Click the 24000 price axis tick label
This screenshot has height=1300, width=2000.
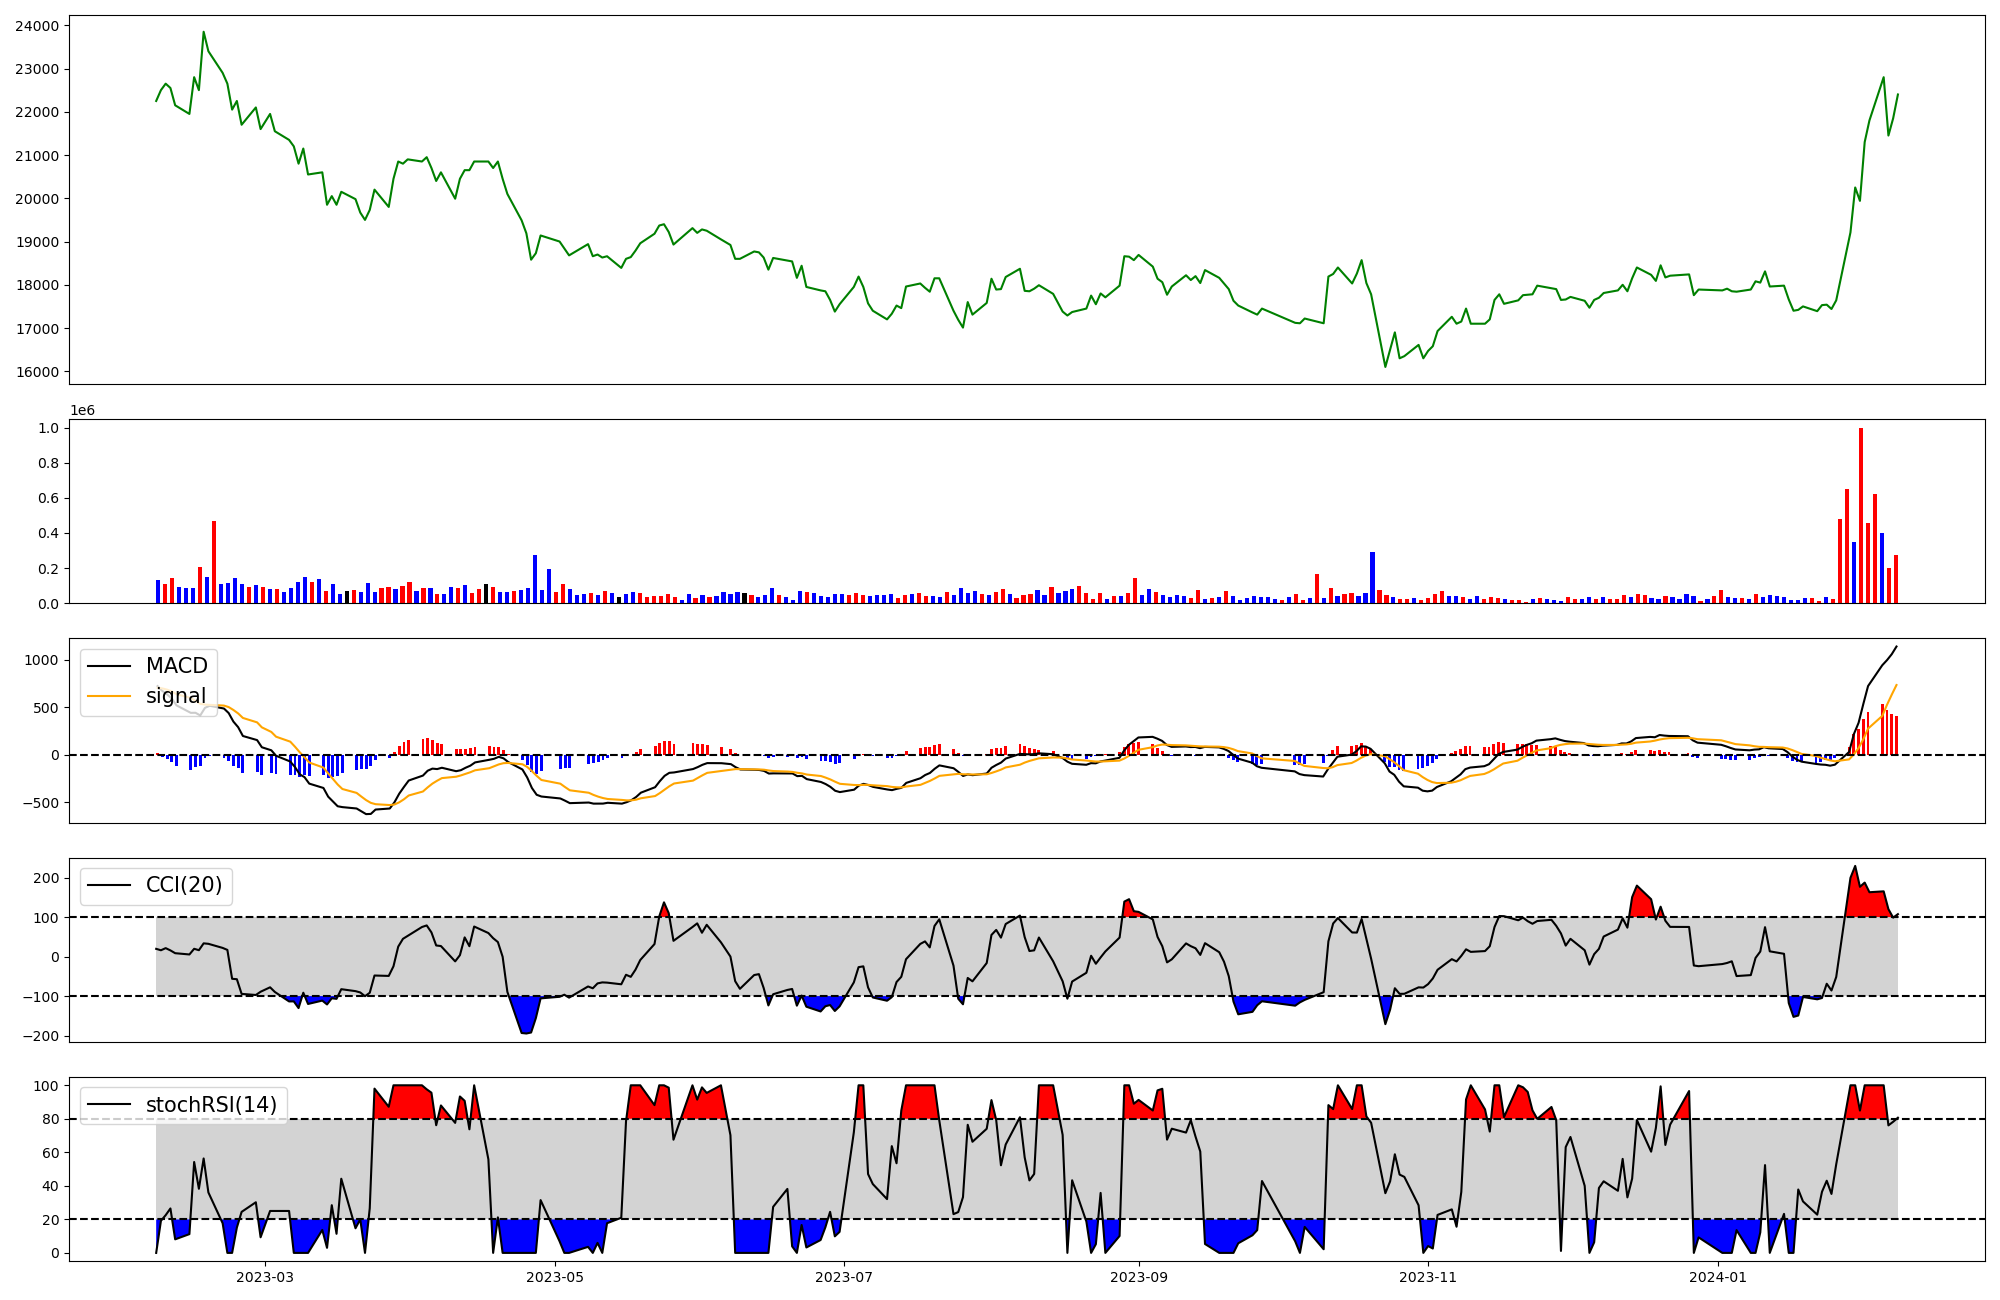37,26
